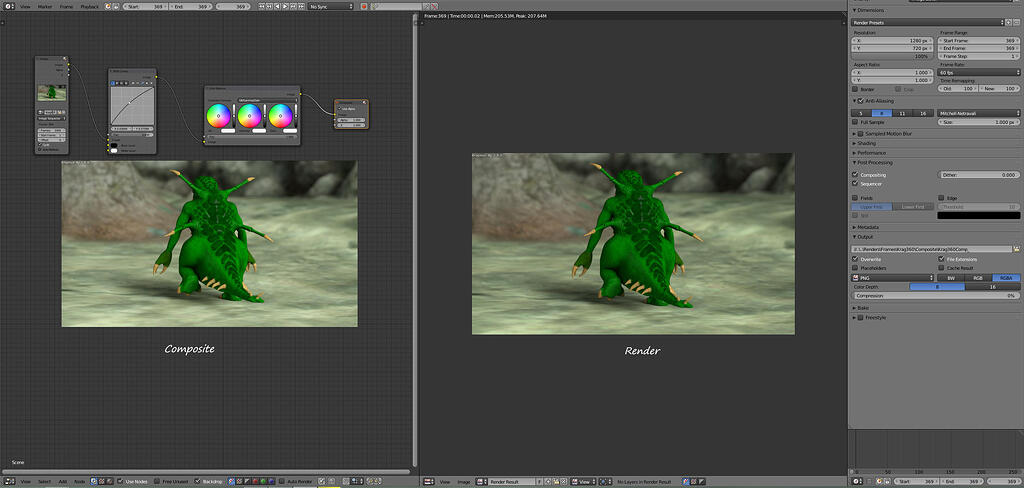Viewport: 1024px width, 488px height.
Task: Open 60 fps frame rate dropdown
Action: 979,73
